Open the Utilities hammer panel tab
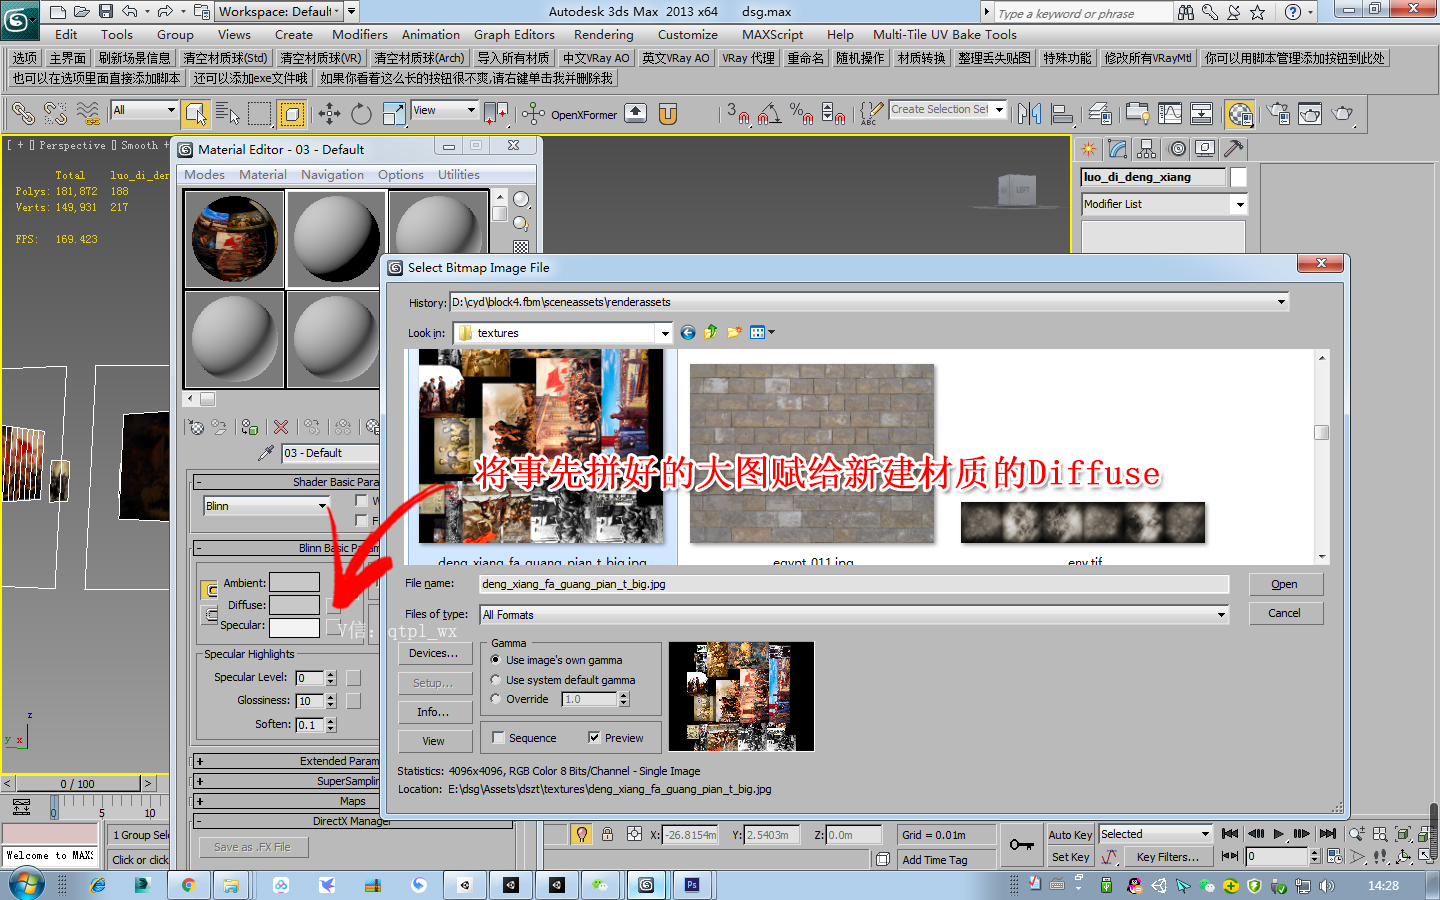The image size is (1440, 900). pyautogui.click(x=1234, y=149)
